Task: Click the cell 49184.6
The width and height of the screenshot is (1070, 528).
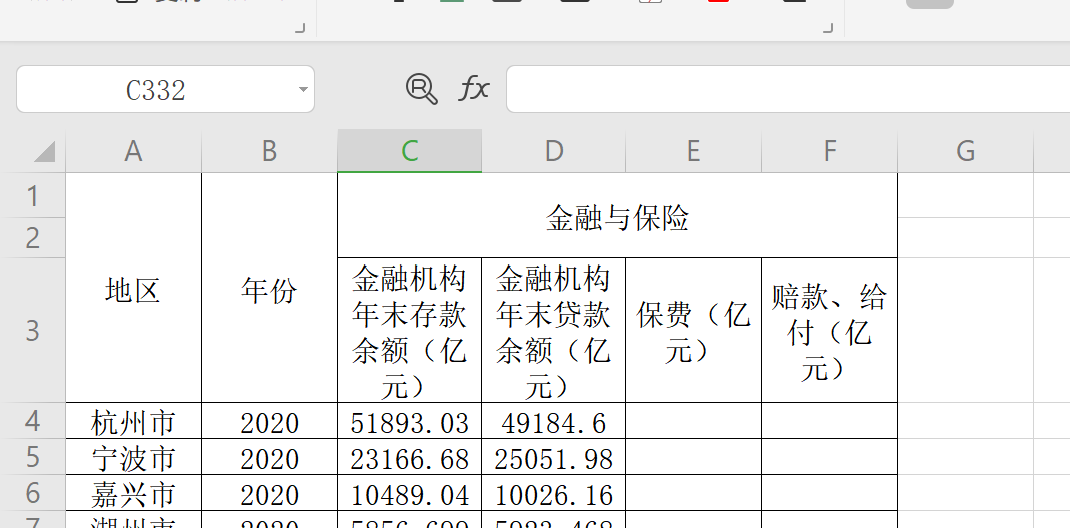Action: tap(553, 421)
